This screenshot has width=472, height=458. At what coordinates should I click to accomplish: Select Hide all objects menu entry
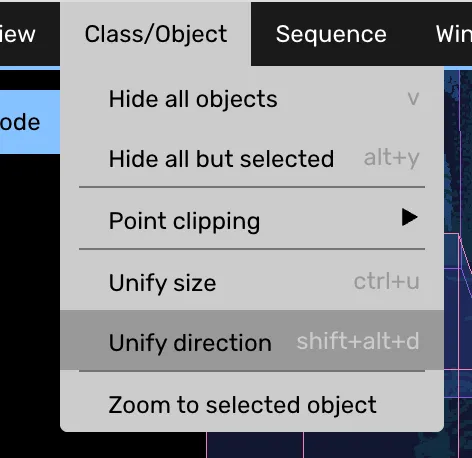pos(252,99)
